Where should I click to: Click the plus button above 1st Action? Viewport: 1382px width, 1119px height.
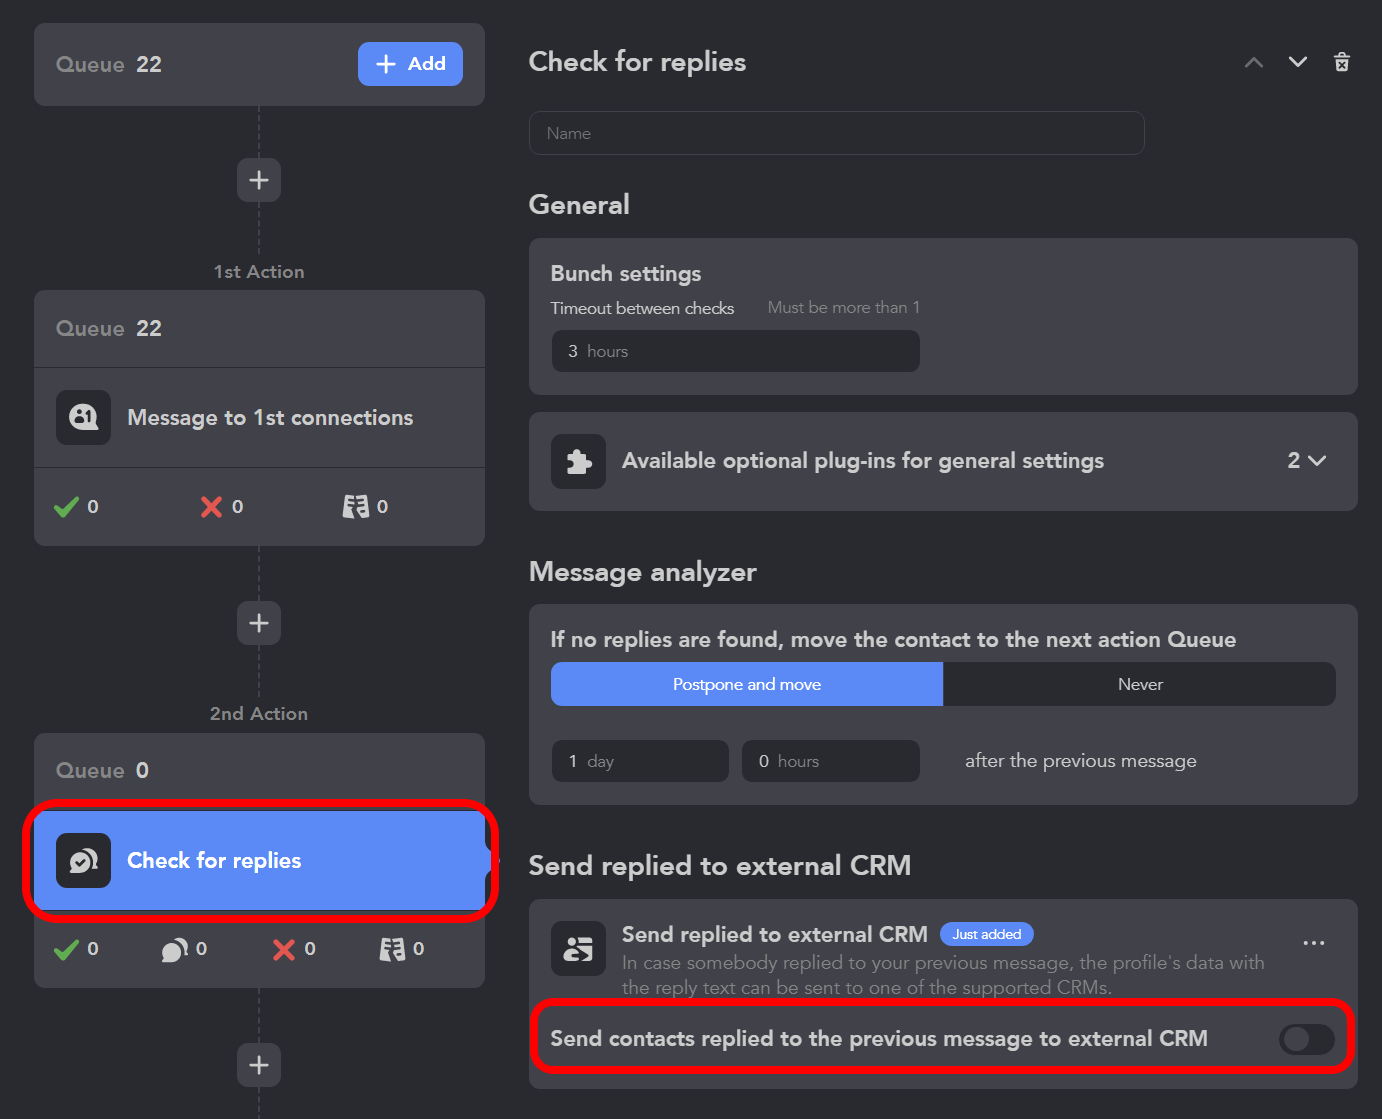pos(259,180)
